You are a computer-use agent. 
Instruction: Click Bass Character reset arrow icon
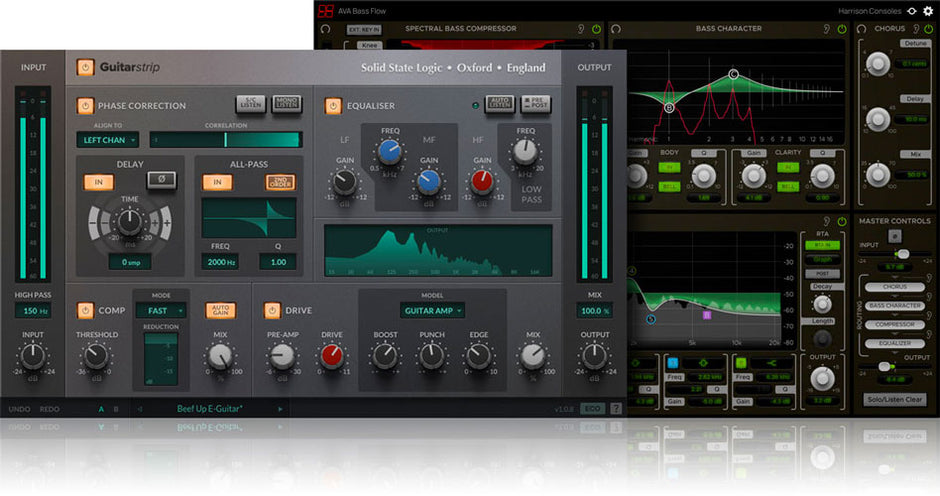(616, 29)
